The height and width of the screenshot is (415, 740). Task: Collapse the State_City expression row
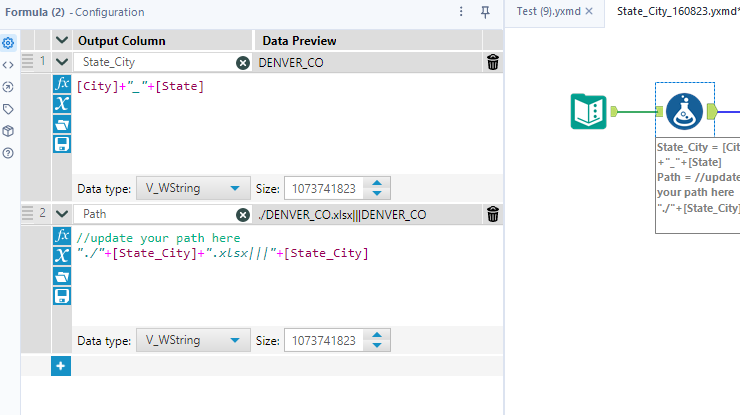(x=62, y=62)
